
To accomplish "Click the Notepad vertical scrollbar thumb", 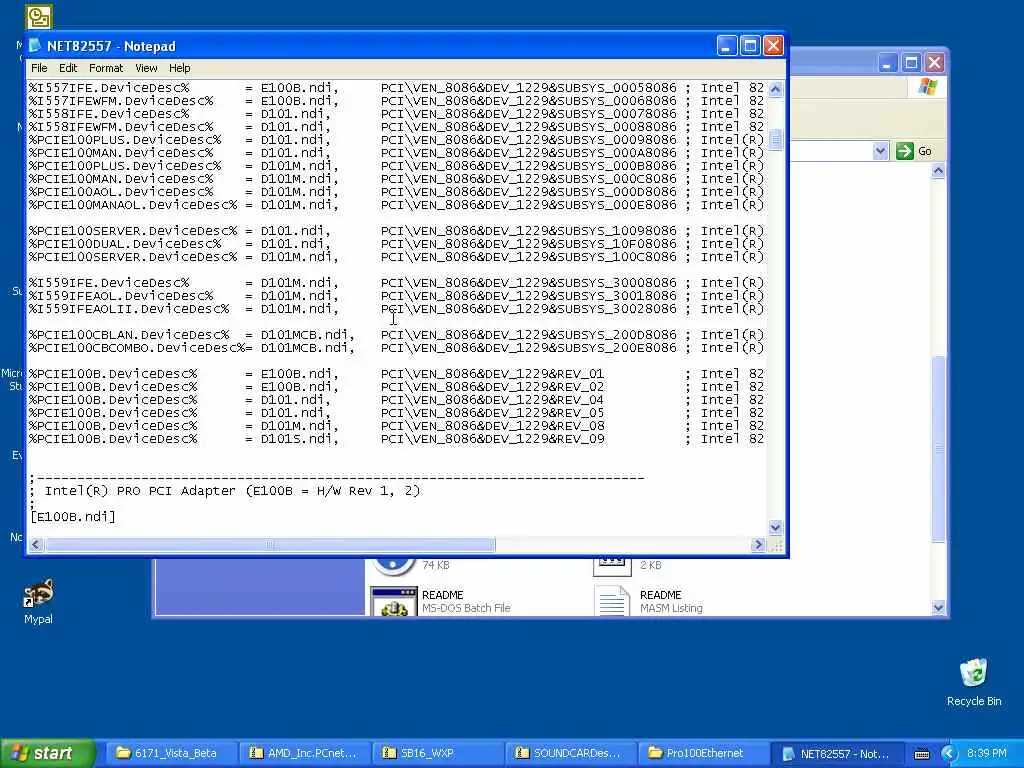I will 775,140.
